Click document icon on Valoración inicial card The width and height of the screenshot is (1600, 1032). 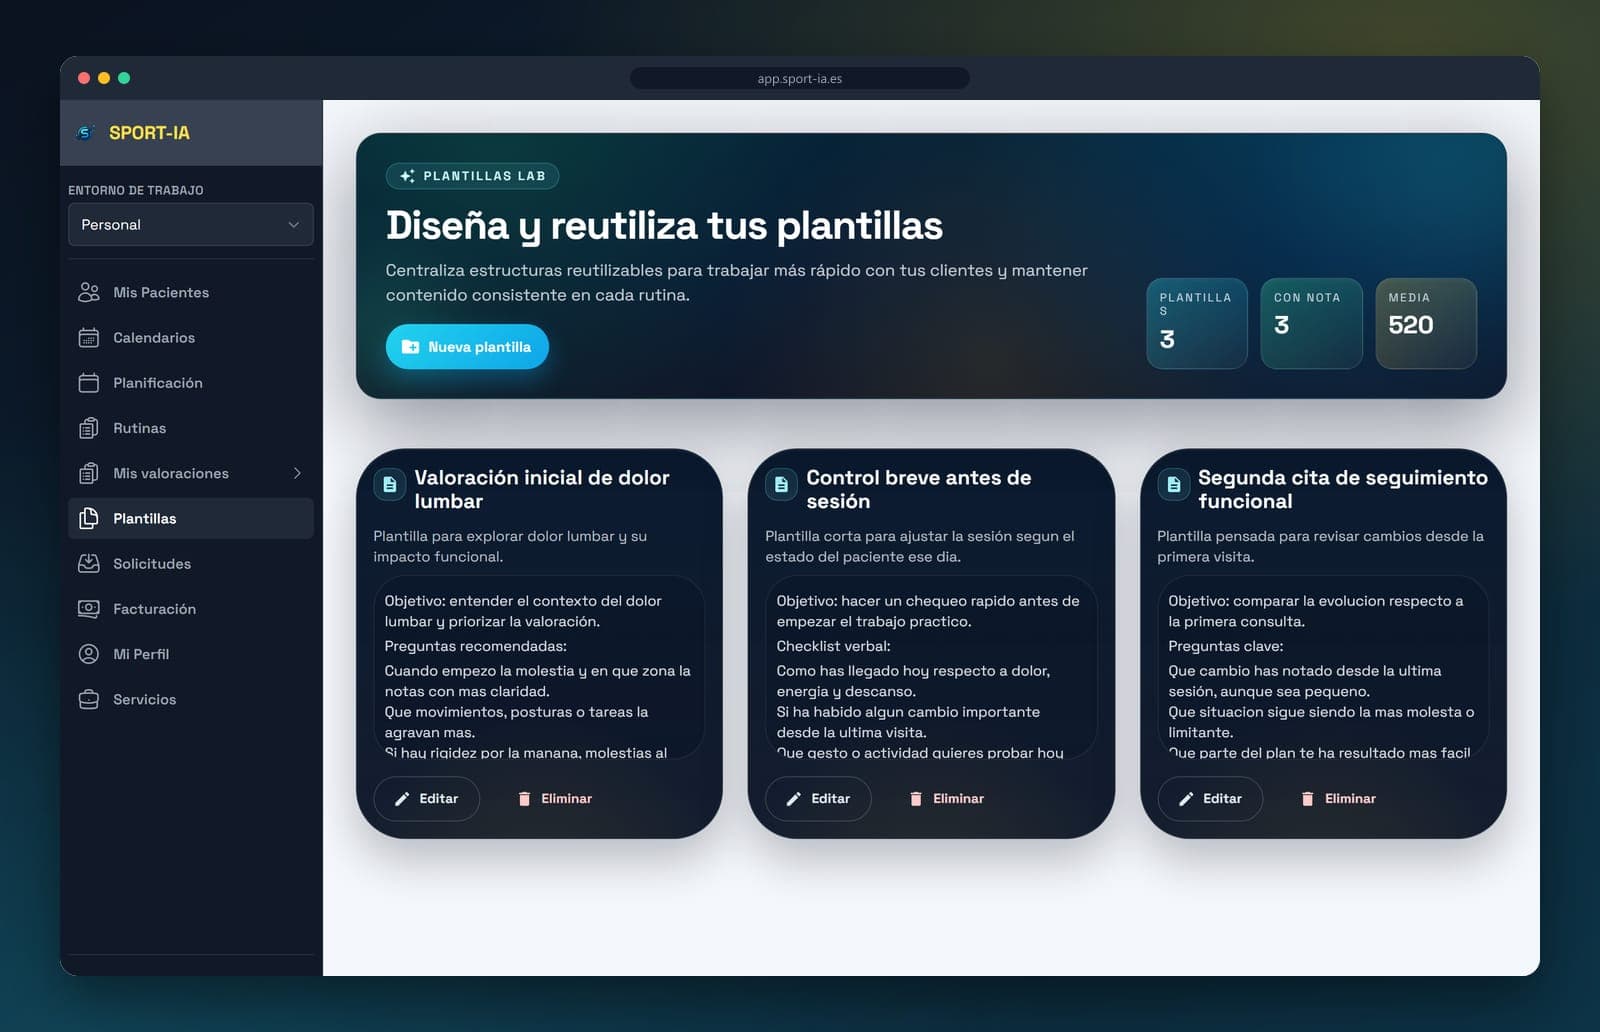tap(390, 485)
